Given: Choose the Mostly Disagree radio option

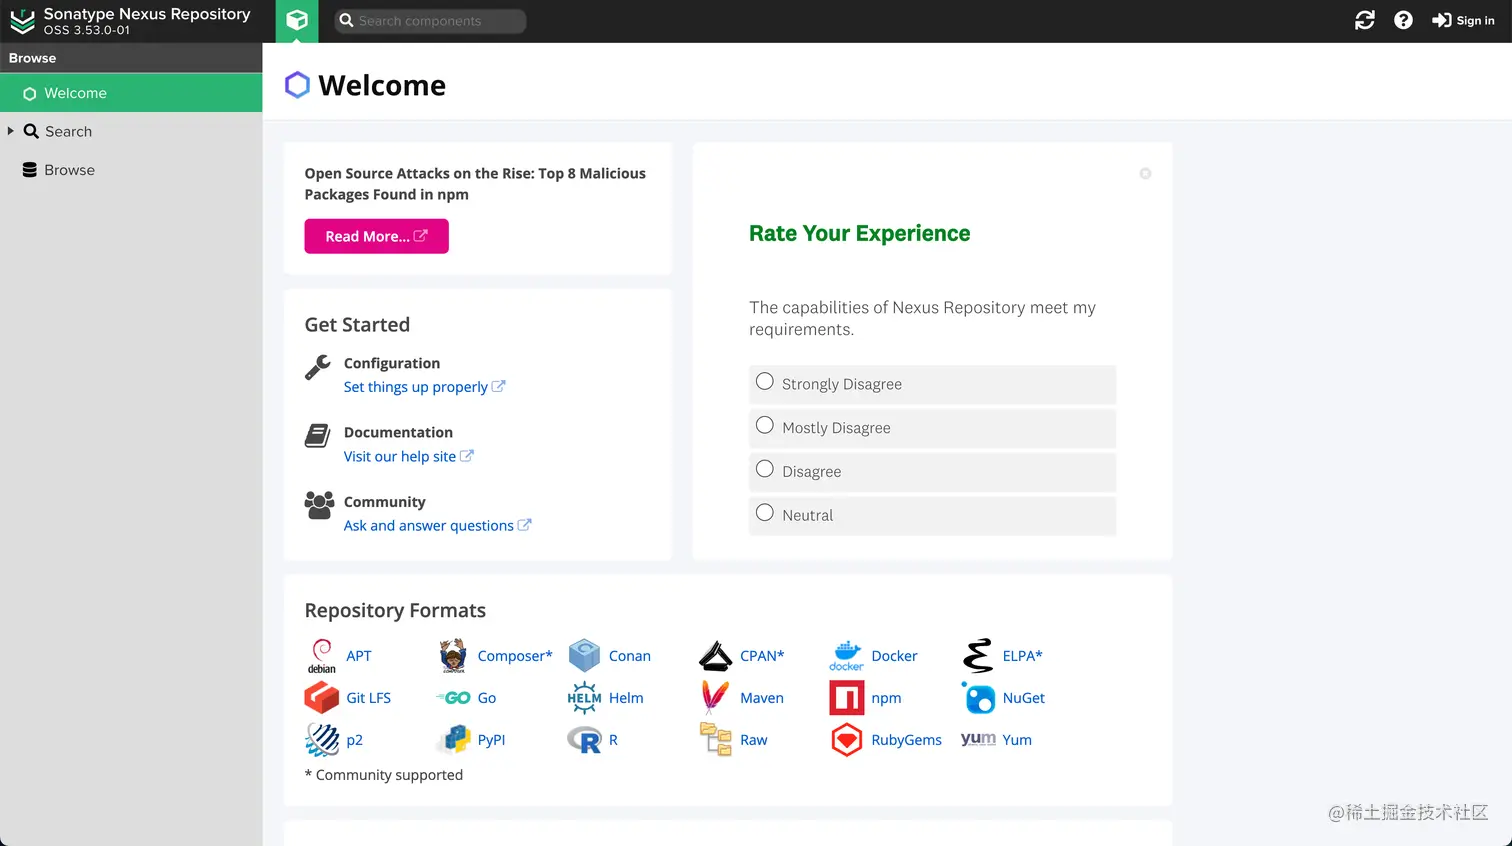Looking at the screenshot, I should (x=765, y=426).
